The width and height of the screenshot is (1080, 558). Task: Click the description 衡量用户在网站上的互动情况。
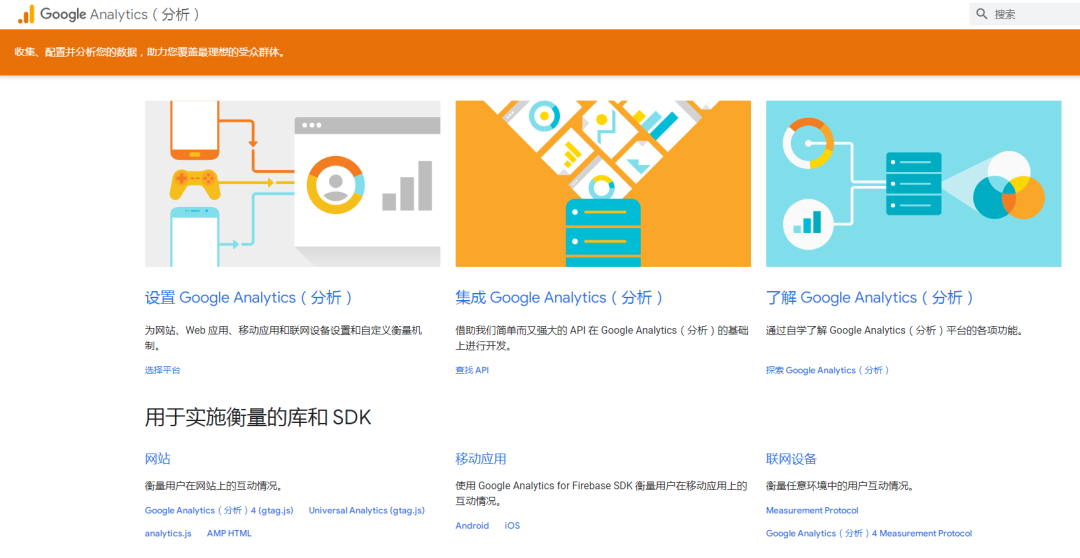[x=214, y=486]
